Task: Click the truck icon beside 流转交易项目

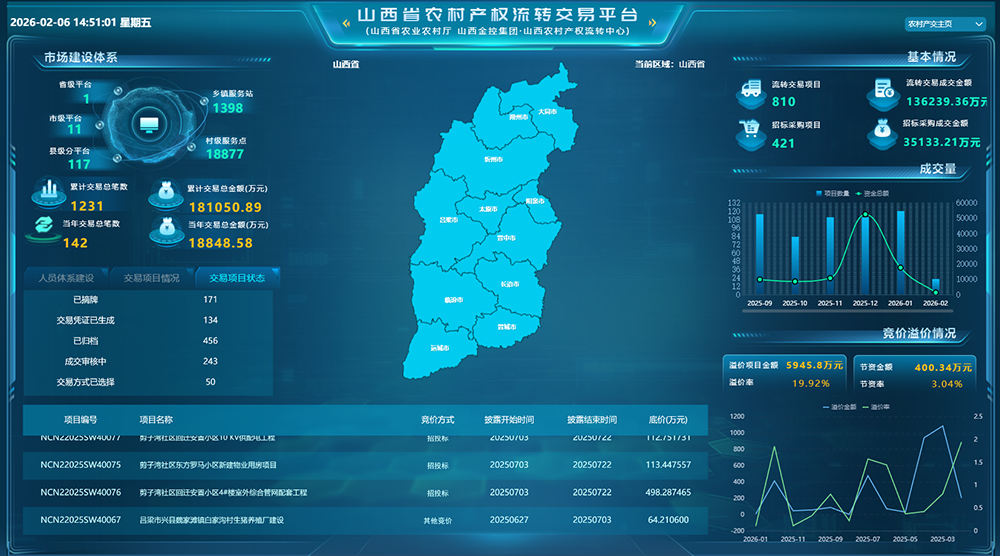Action: (749, 93)
